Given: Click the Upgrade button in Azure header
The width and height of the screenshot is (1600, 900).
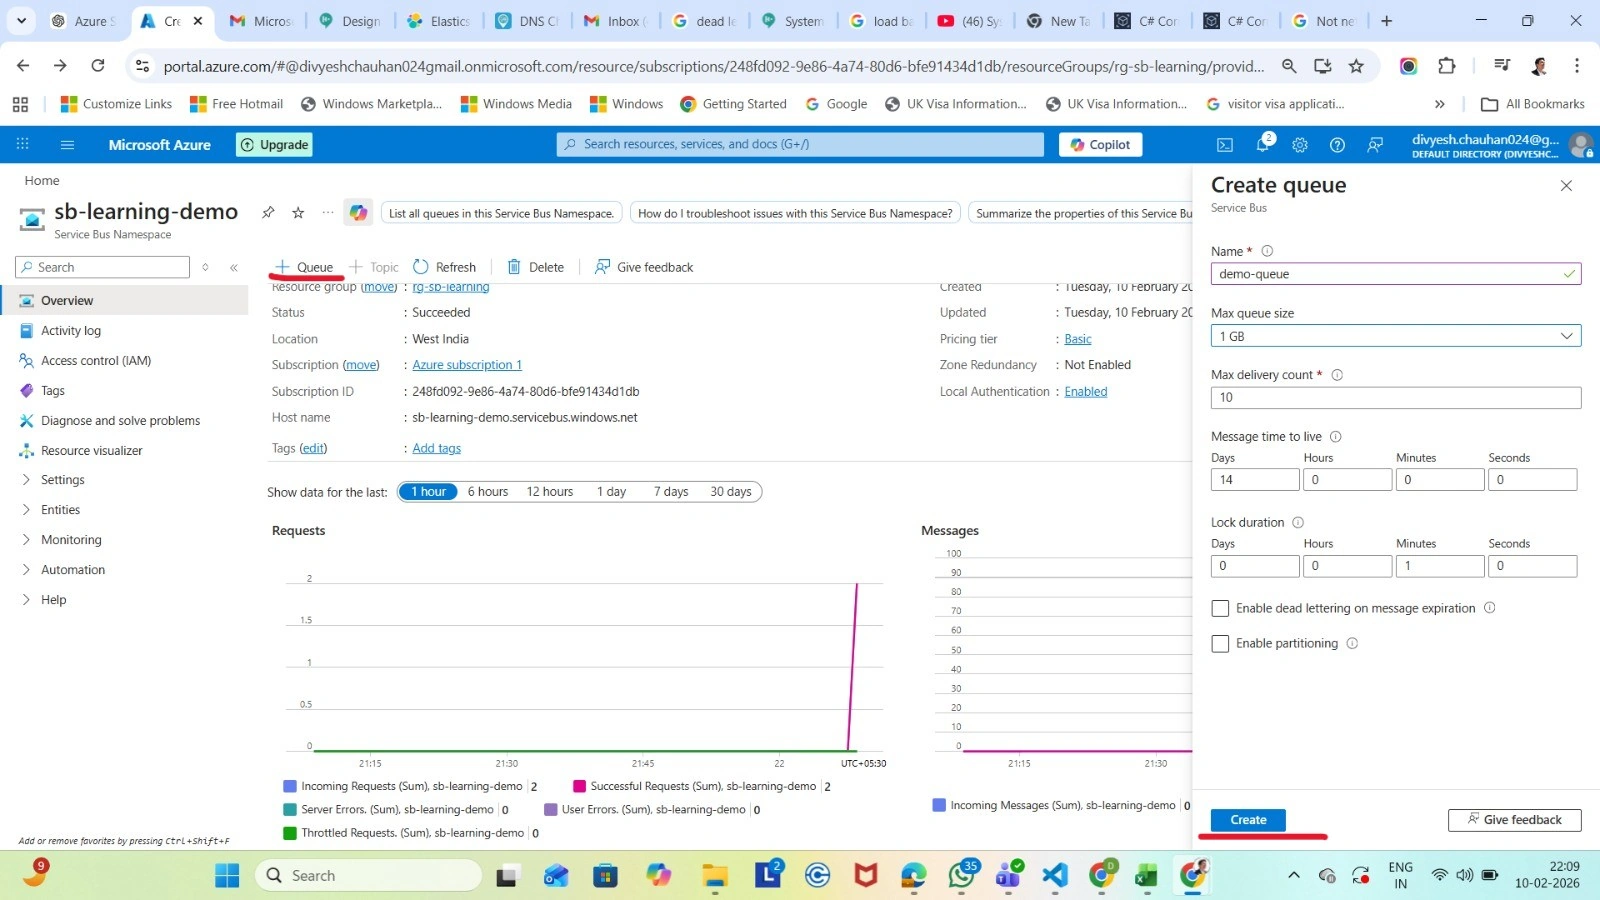Looking at the screenshot, I should [x=275, y=145].
